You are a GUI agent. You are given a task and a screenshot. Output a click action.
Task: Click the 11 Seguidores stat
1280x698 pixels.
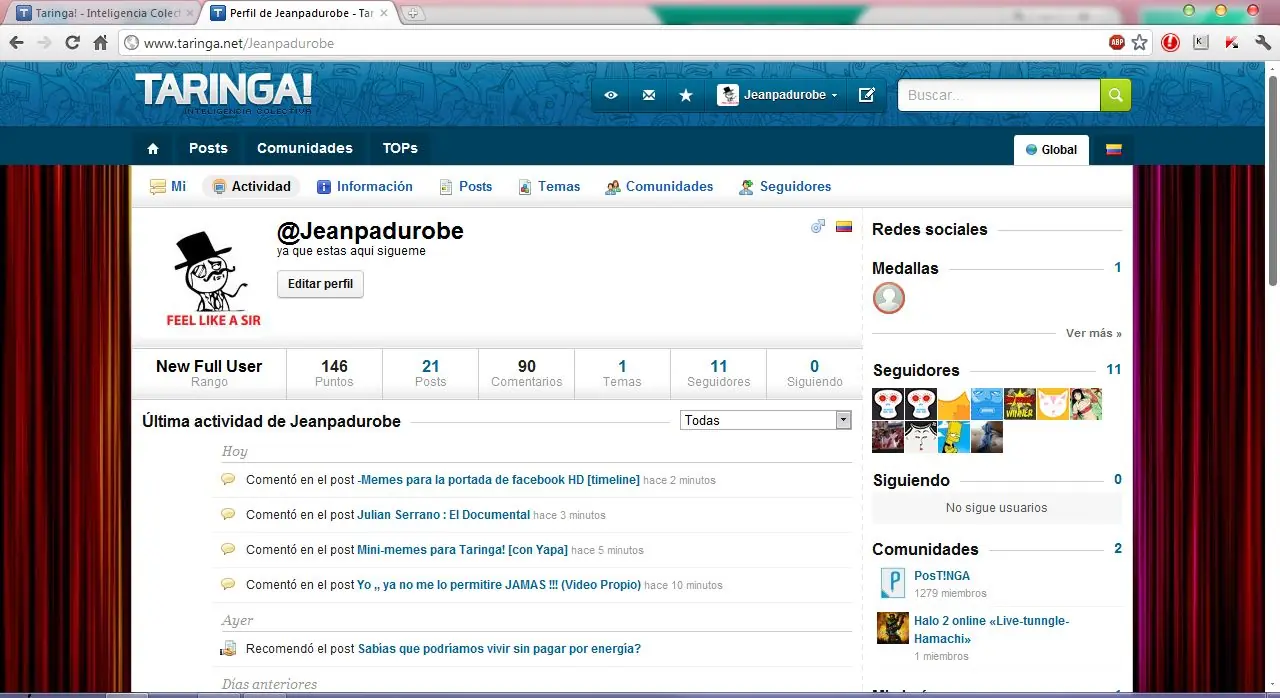pos(718,373)
